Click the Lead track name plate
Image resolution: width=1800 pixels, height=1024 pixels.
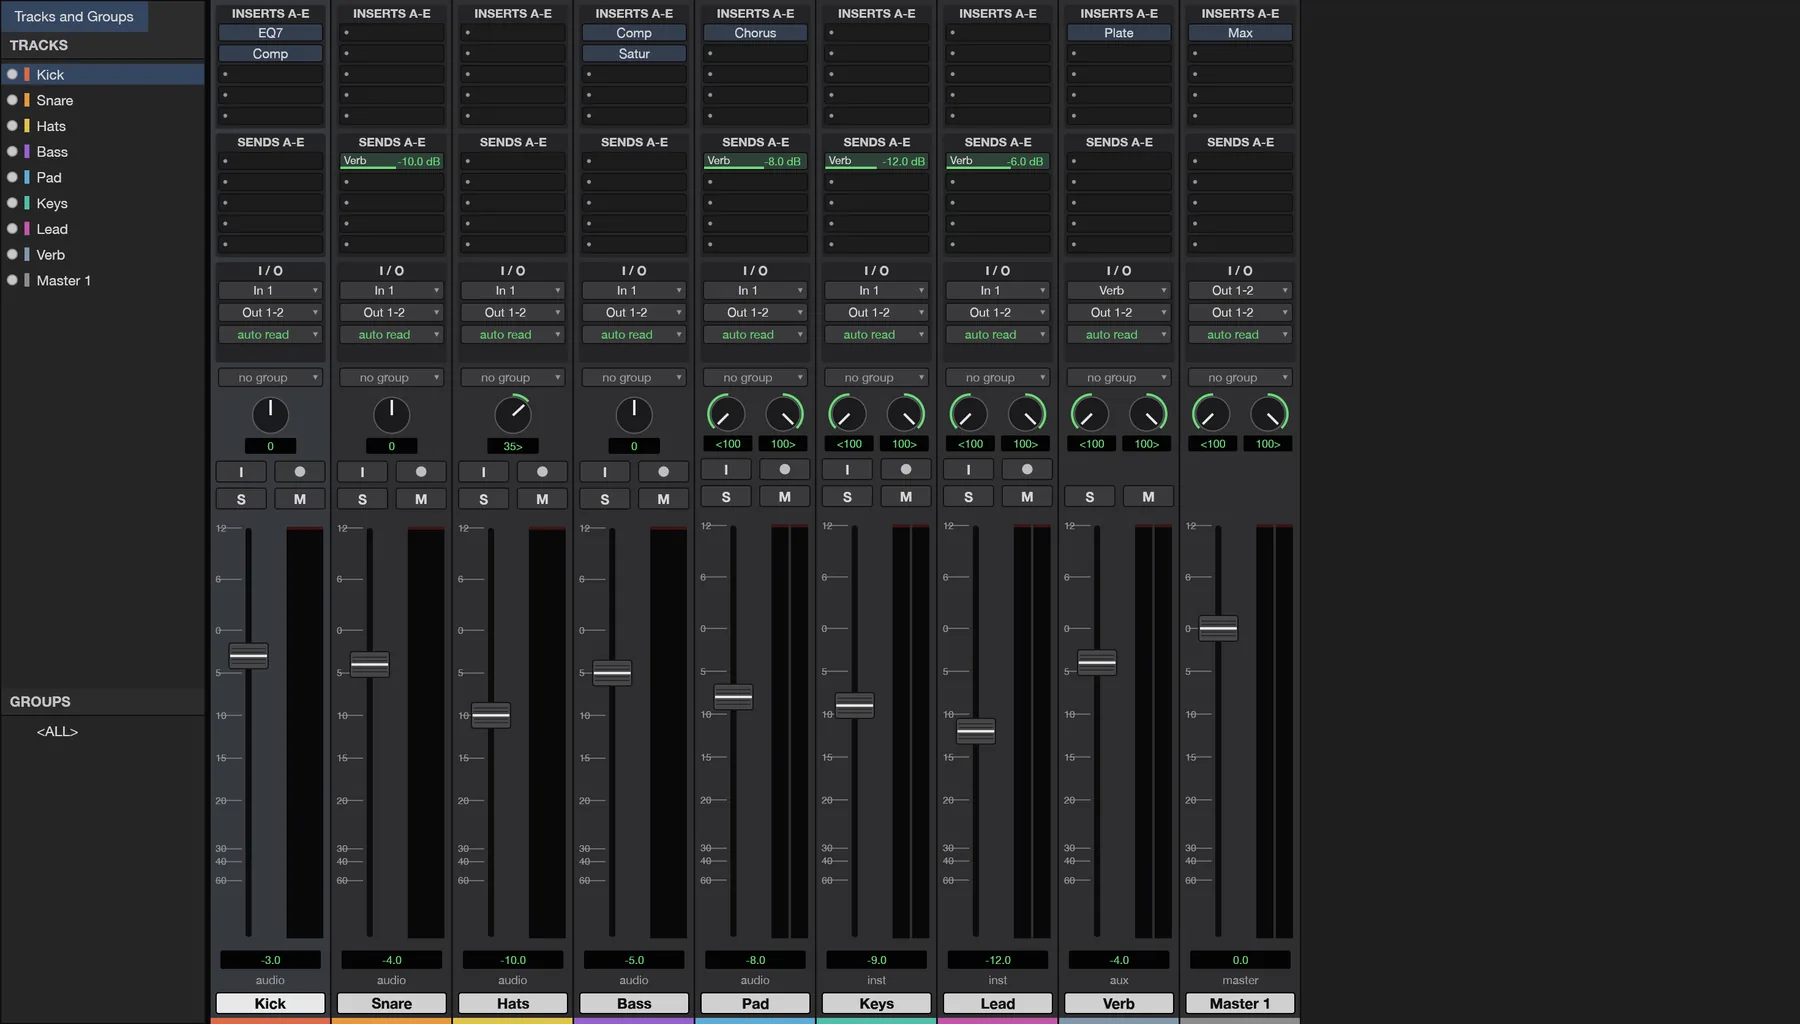pyautogui.click(x=998, y=1003)
